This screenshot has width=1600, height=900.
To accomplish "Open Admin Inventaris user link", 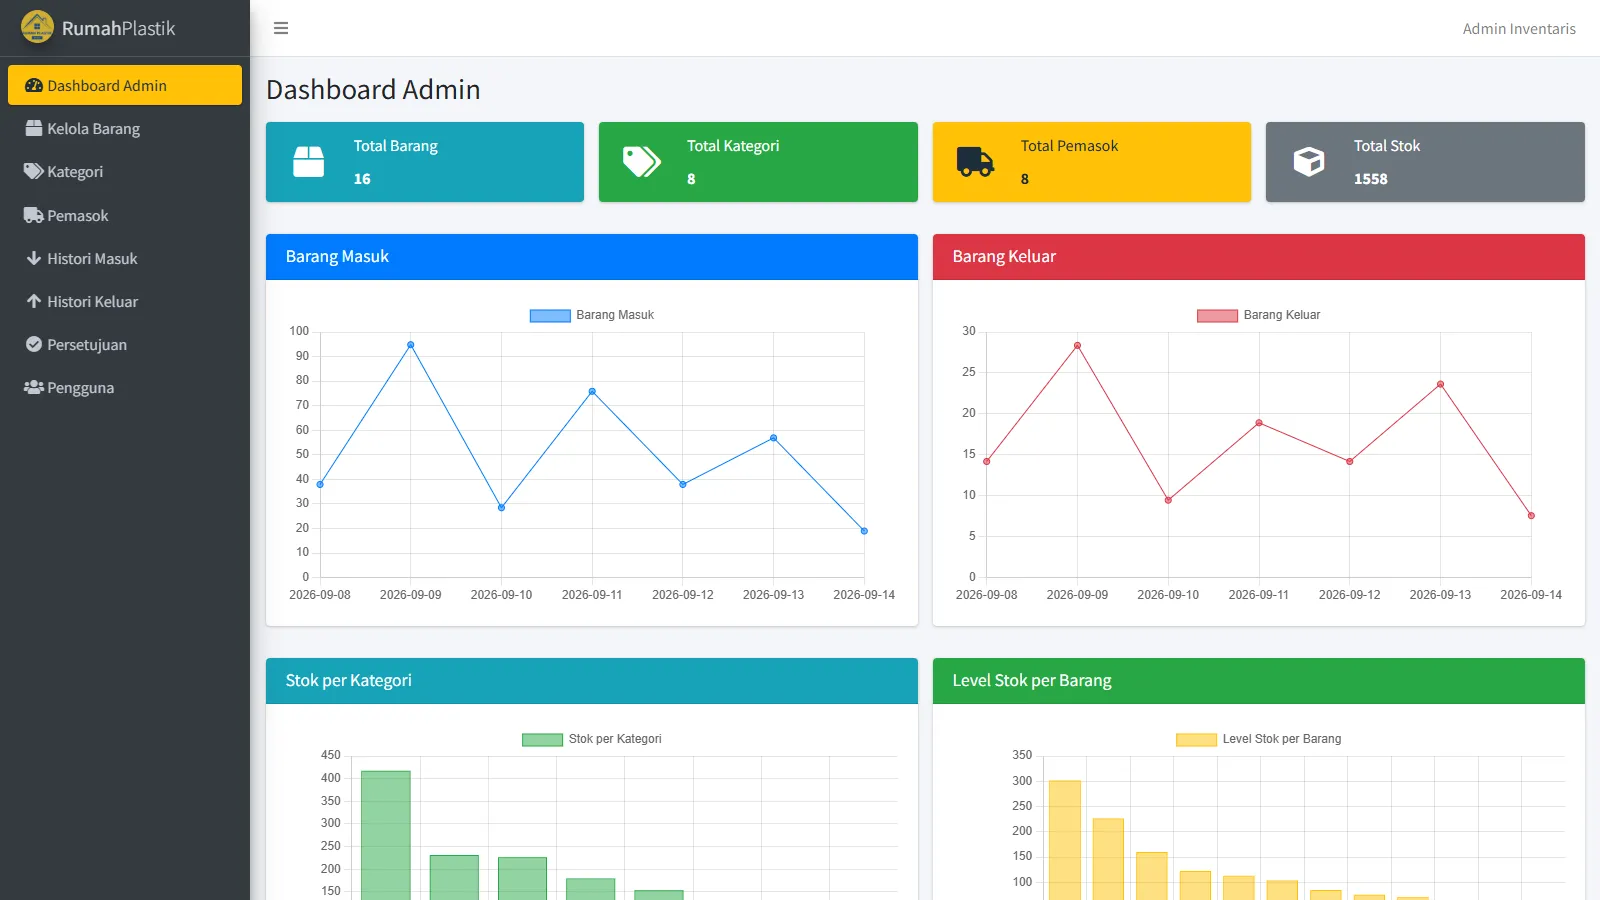I will point(1519,29).
